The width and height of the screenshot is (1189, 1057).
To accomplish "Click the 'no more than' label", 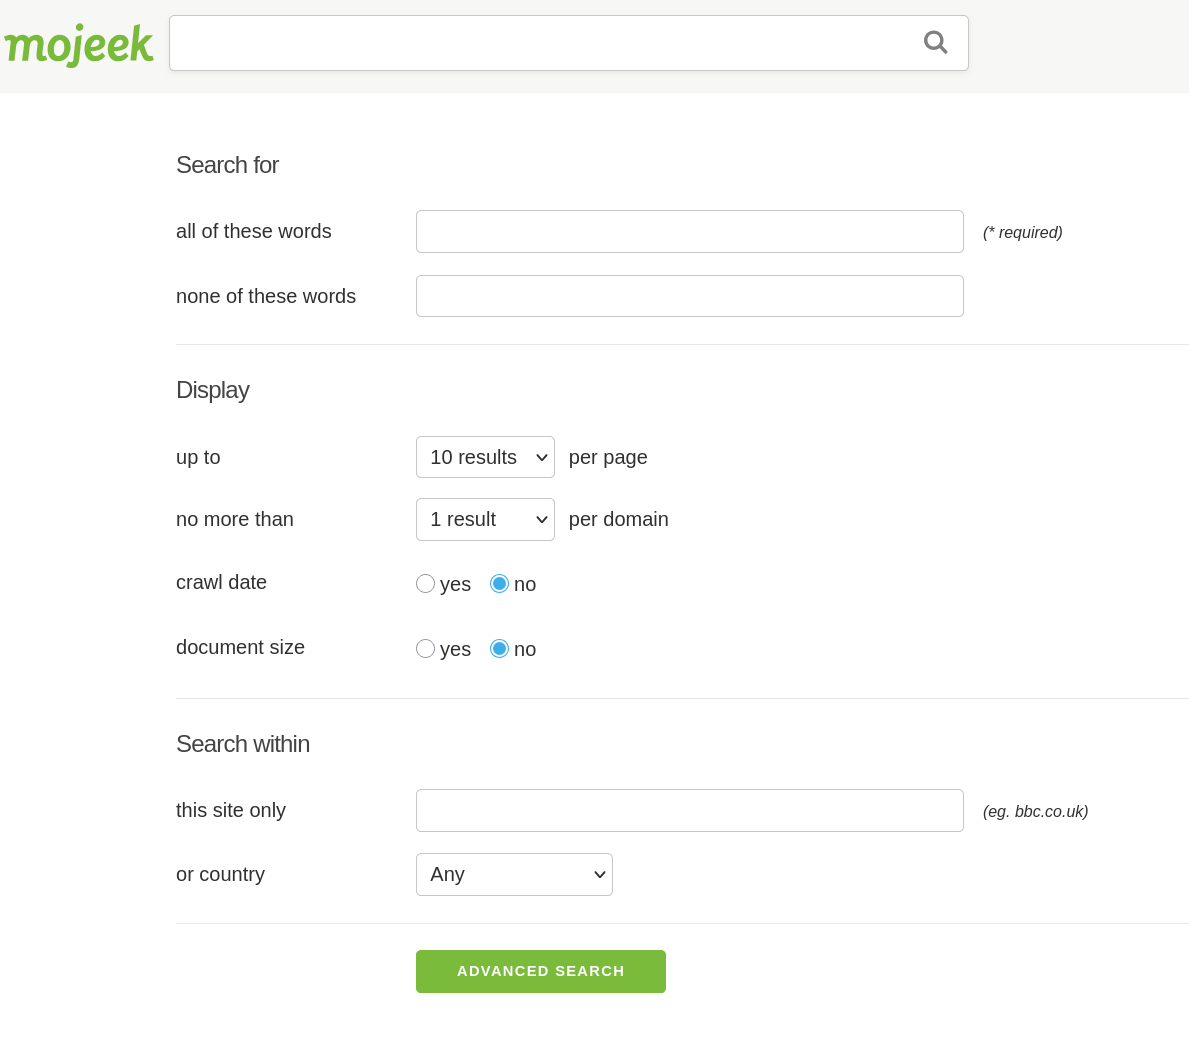I will pos(235,519).
